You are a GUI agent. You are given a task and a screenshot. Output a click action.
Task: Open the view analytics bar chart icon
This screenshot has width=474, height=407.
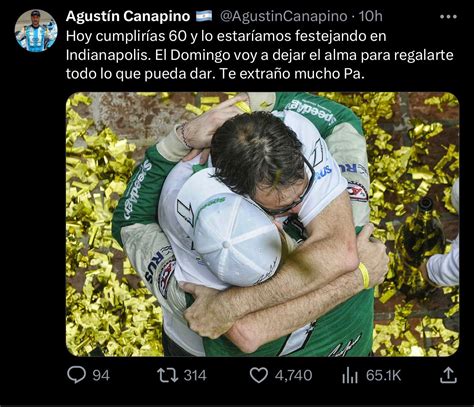click(x=350, y=376)
